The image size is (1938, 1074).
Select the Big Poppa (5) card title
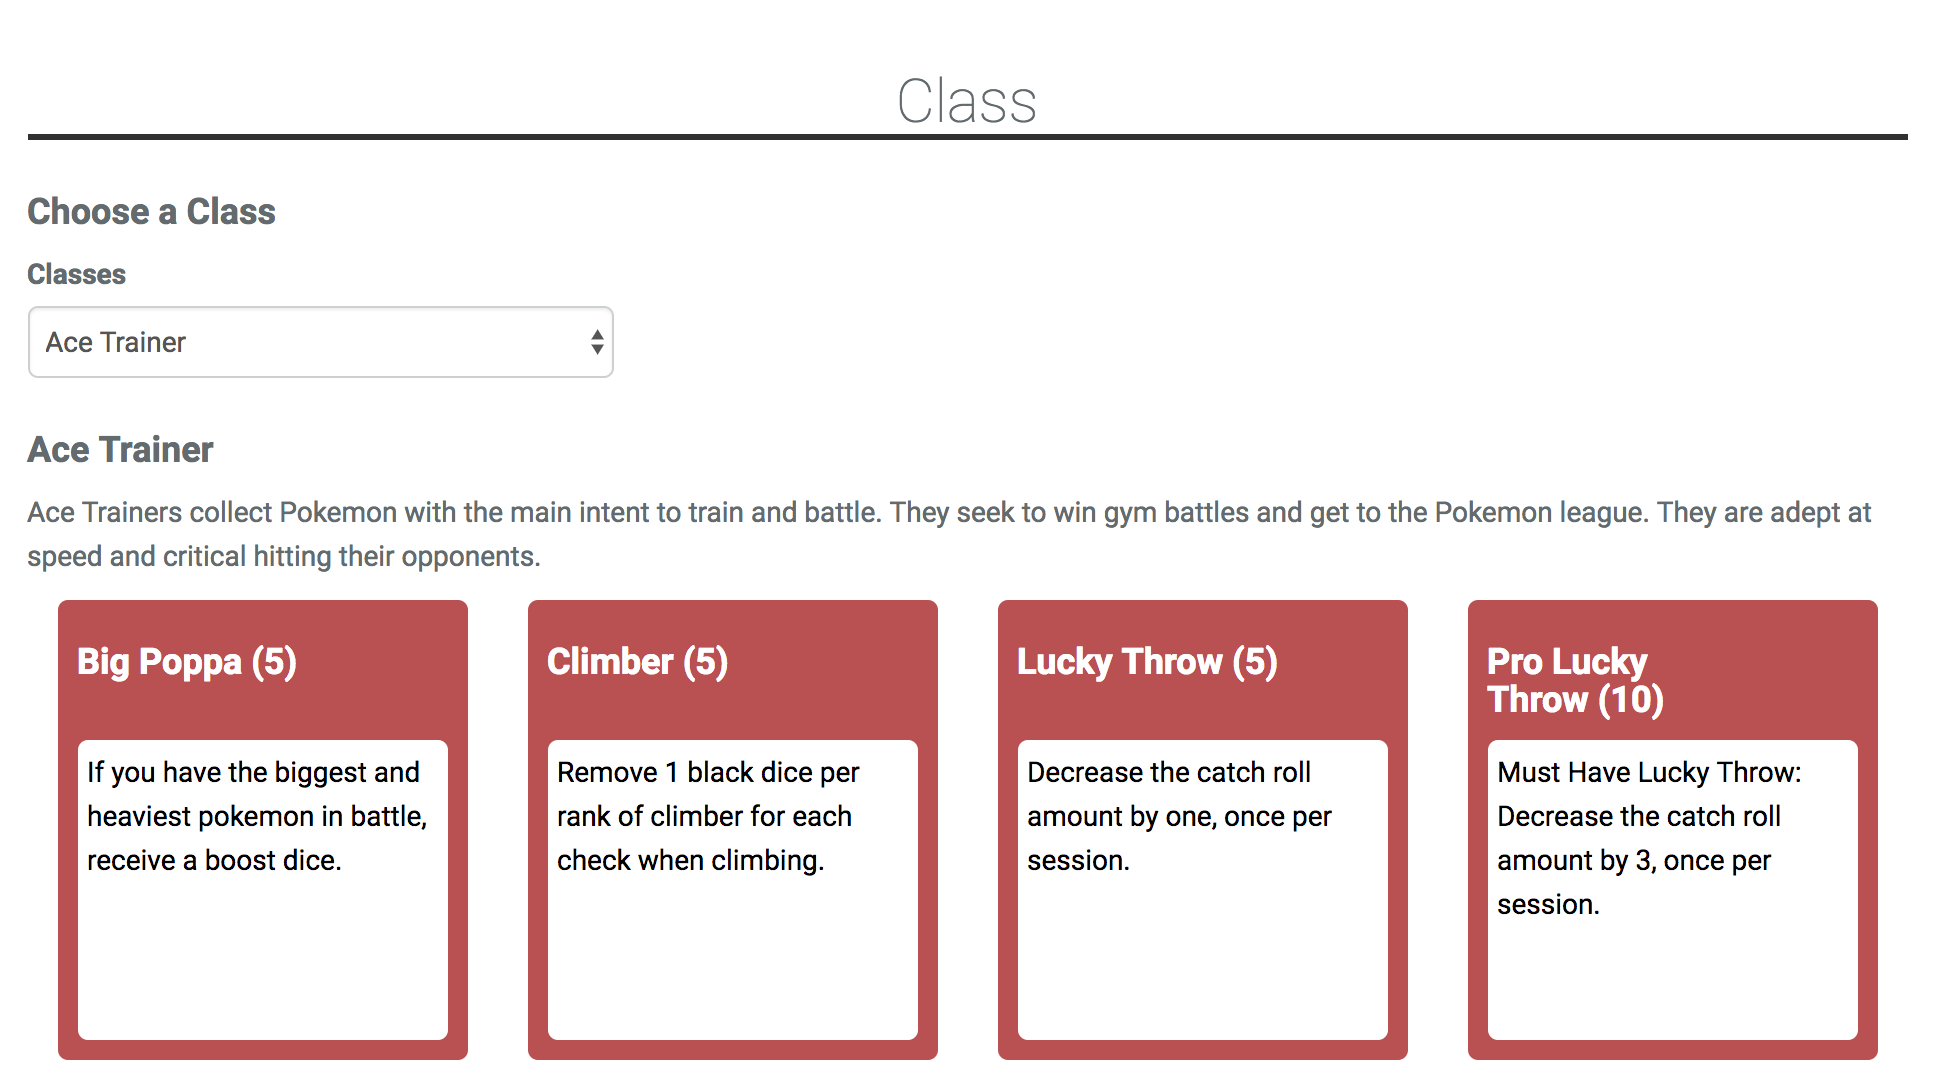click(x=187, y=662)
